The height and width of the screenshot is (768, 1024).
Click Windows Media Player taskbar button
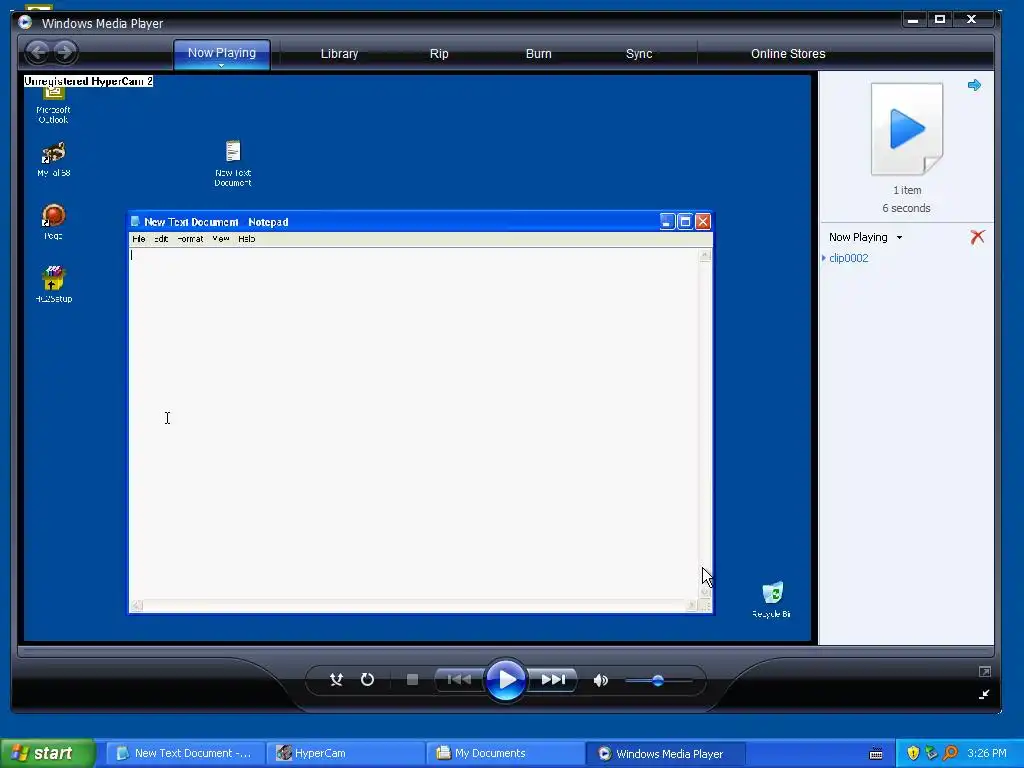665,753
